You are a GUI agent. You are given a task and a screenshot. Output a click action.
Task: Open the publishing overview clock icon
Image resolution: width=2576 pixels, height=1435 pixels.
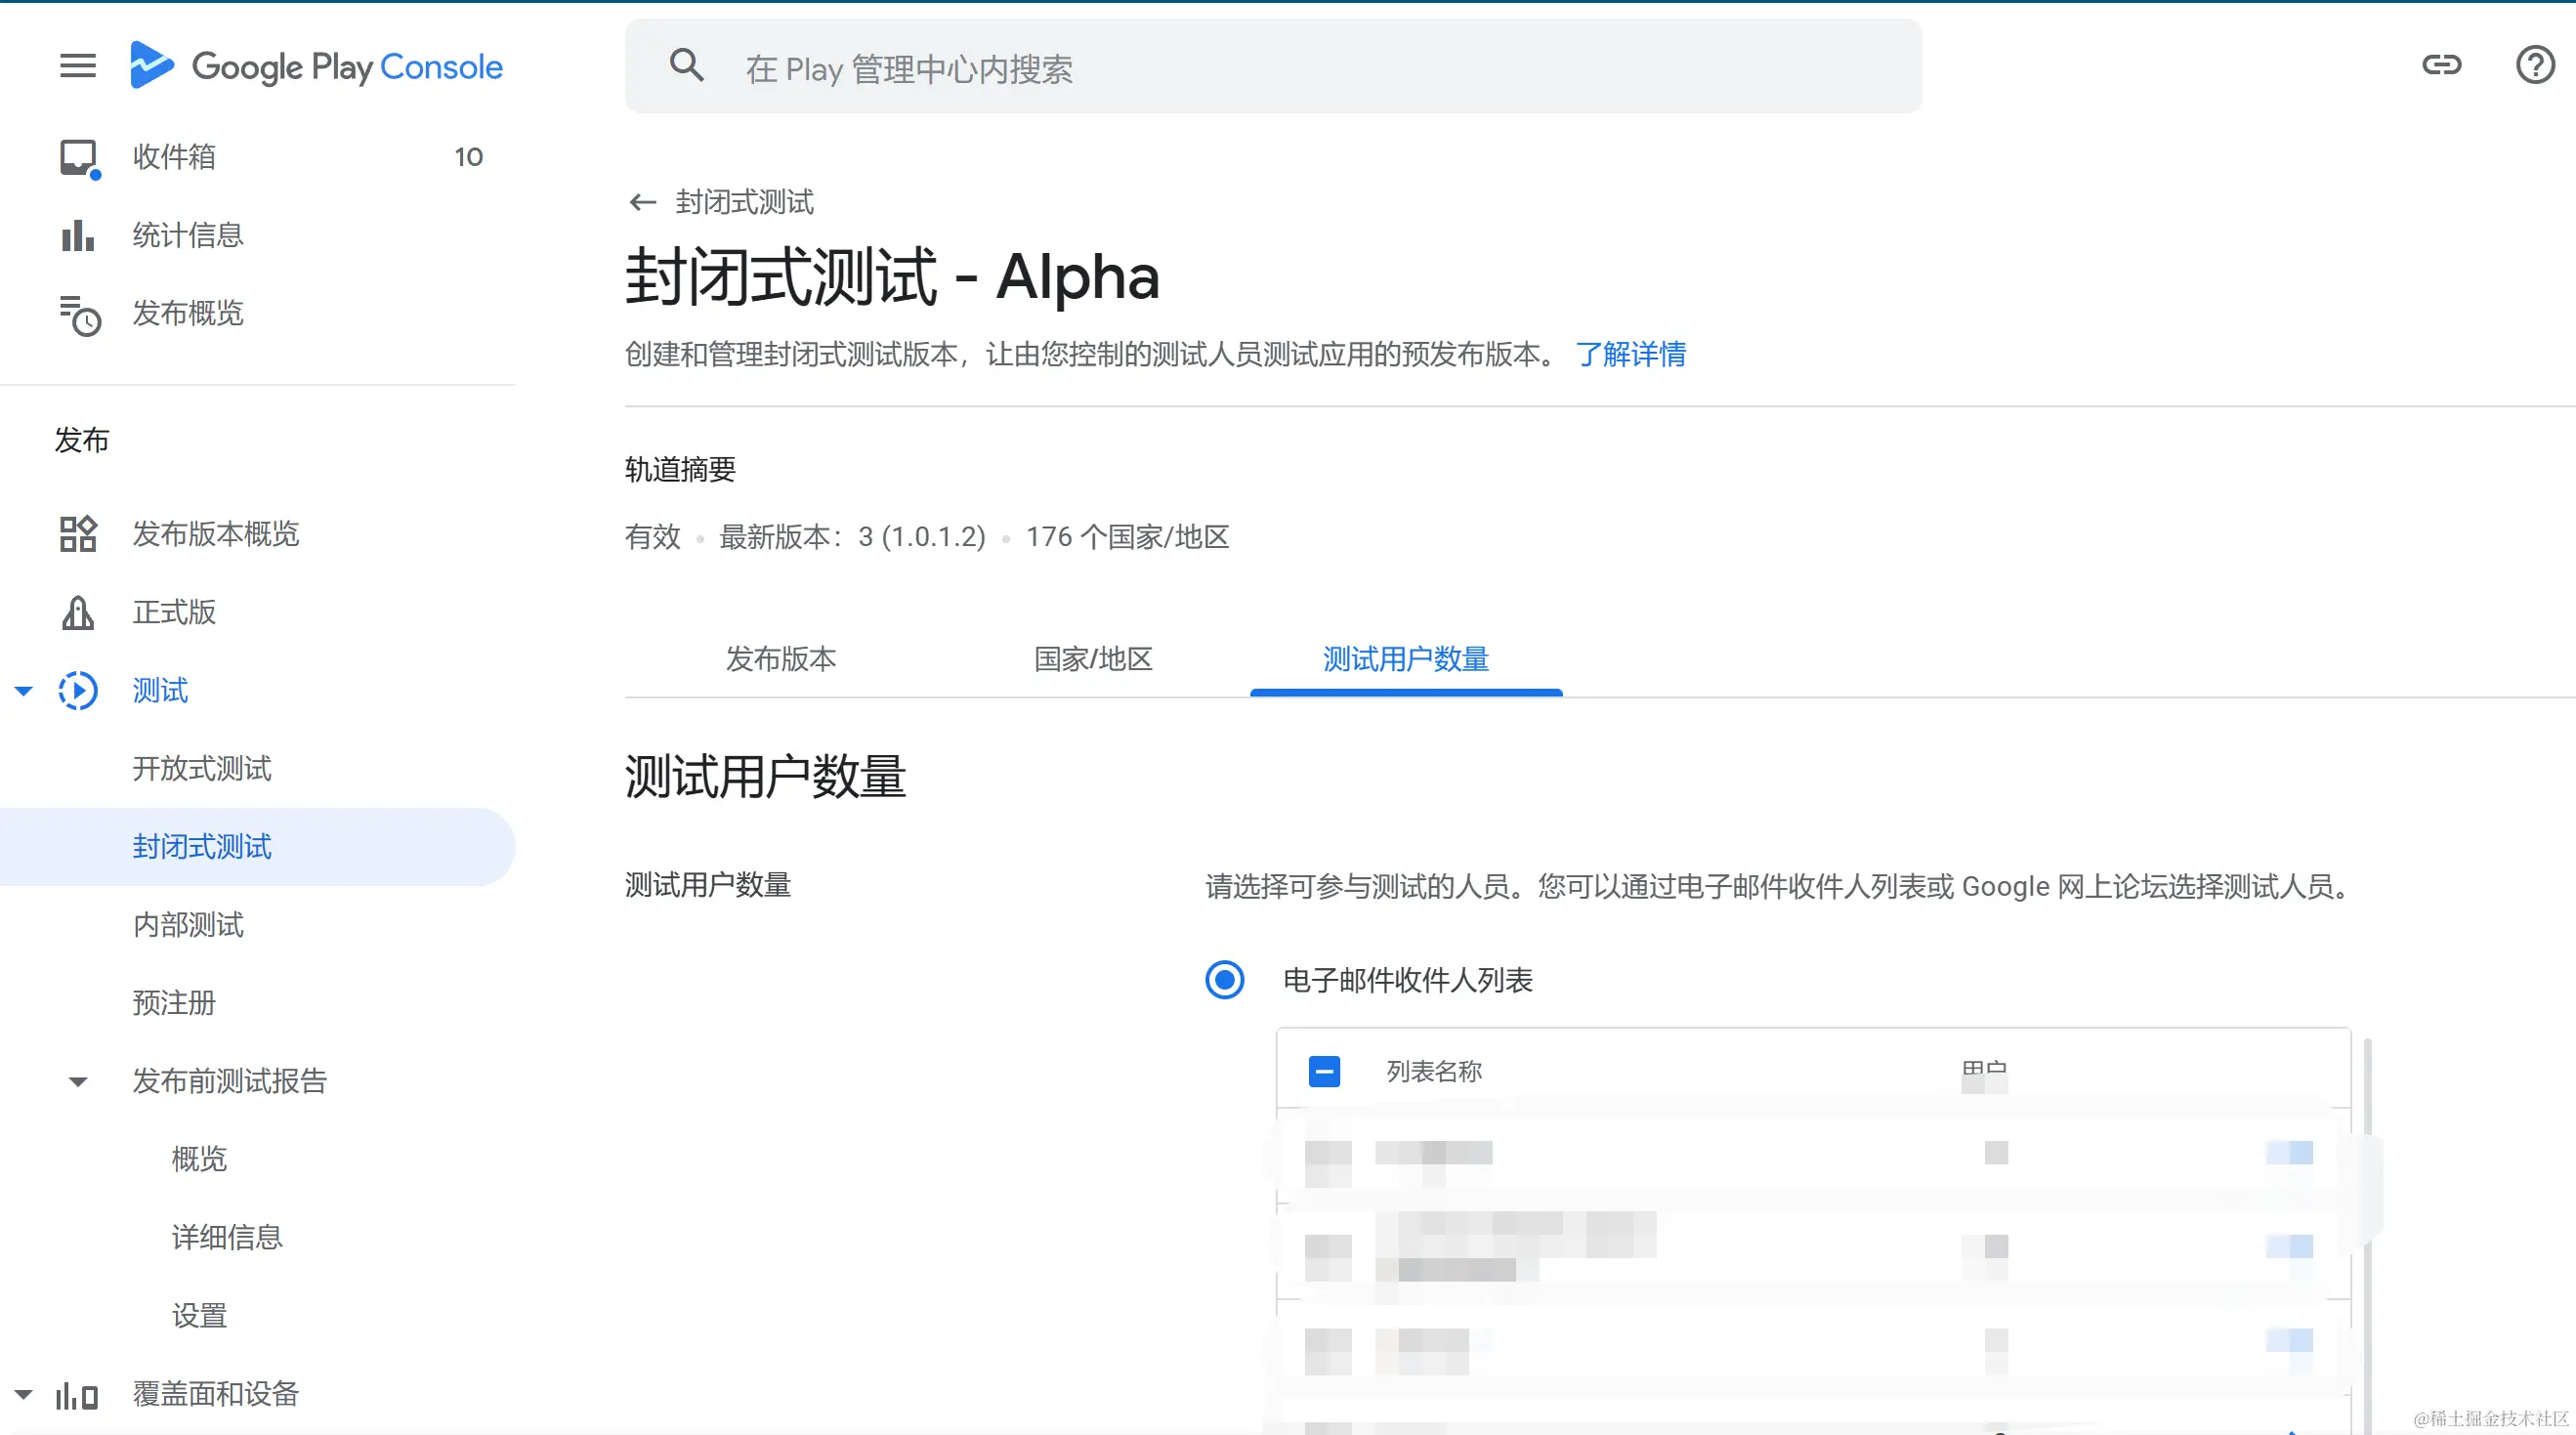point(79,315)
